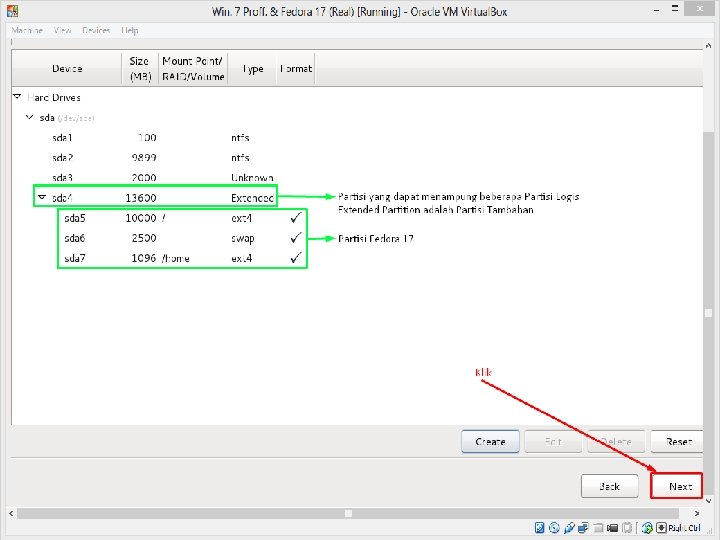Screen dimensions: 720x540
Task: Click the Mount Point/RAID/Volume column header
Action: 193,68
